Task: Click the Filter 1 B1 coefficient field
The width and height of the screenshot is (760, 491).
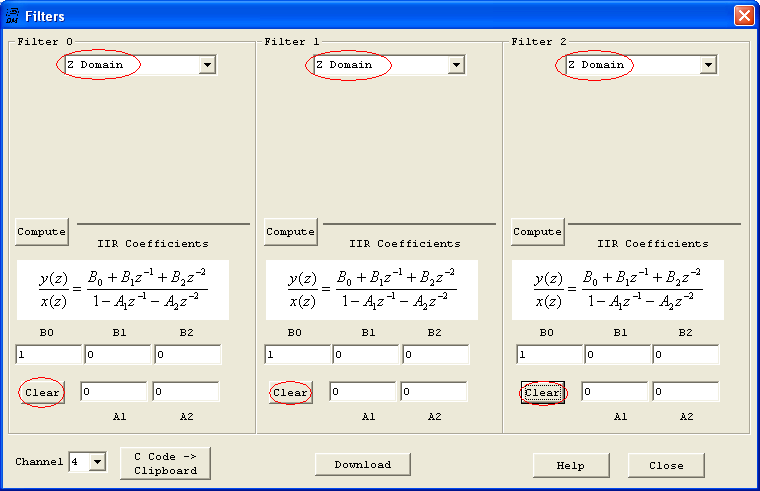Action: click(366, 355)
